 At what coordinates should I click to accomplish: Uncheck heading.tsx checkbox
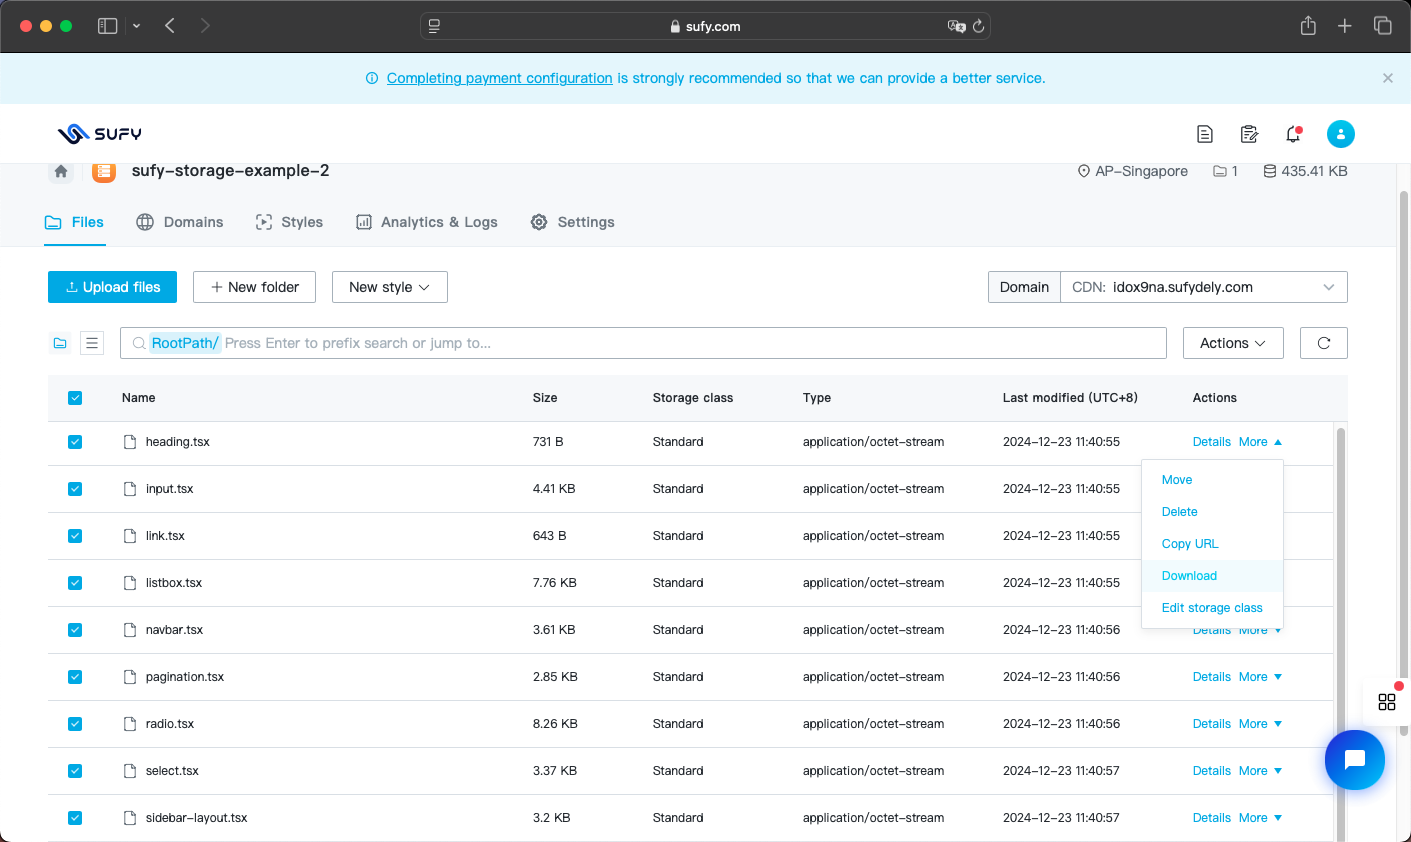point(75,442)
